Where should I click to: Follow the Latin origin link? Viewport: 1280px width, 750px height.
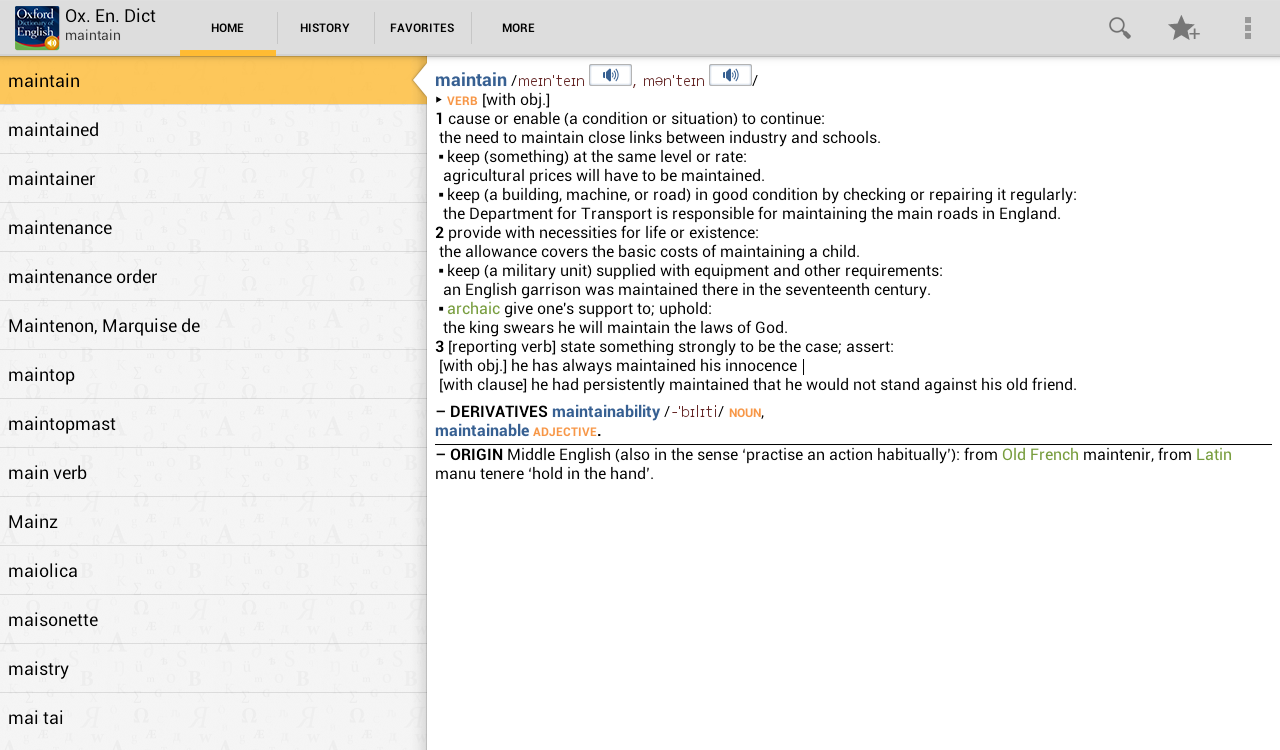click(x=1214, y=454)
